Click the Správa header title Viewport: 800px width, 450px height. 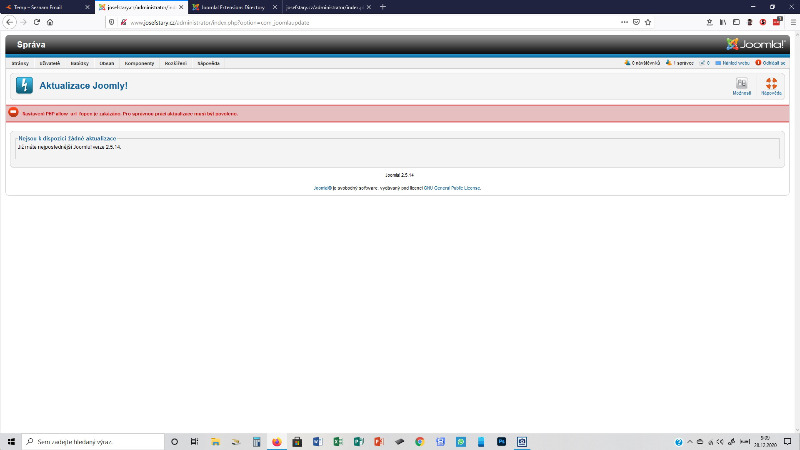(x=31, y=44)
